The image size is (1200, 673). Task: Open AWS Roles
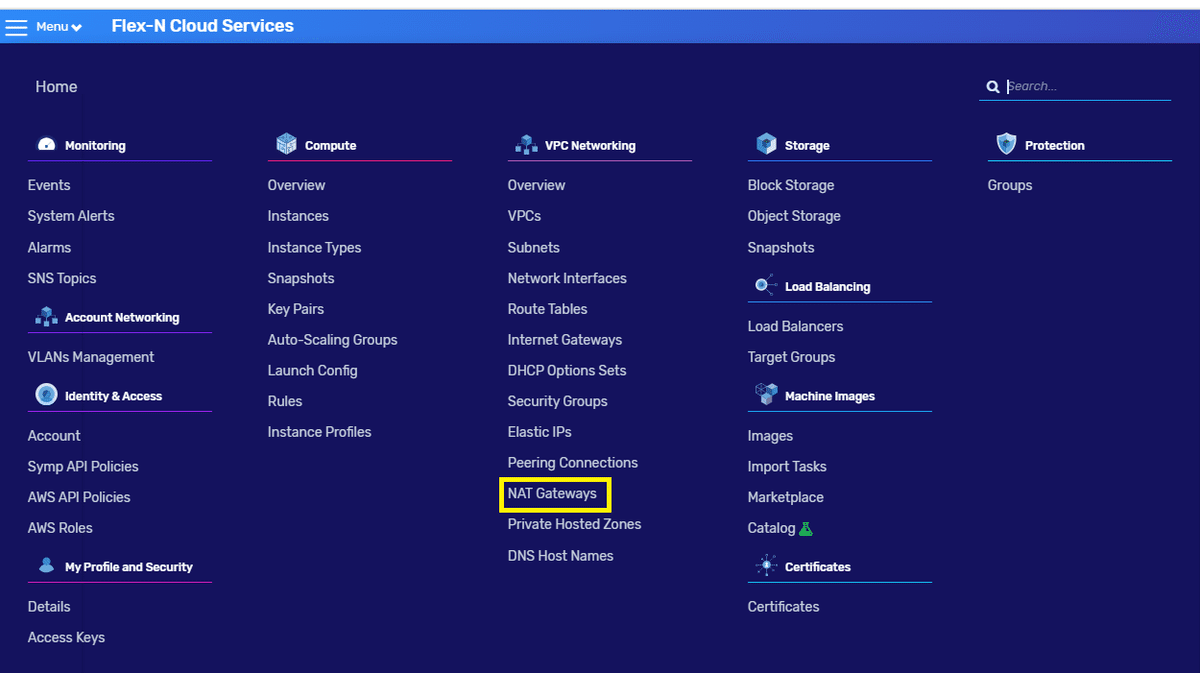[60, 528]
